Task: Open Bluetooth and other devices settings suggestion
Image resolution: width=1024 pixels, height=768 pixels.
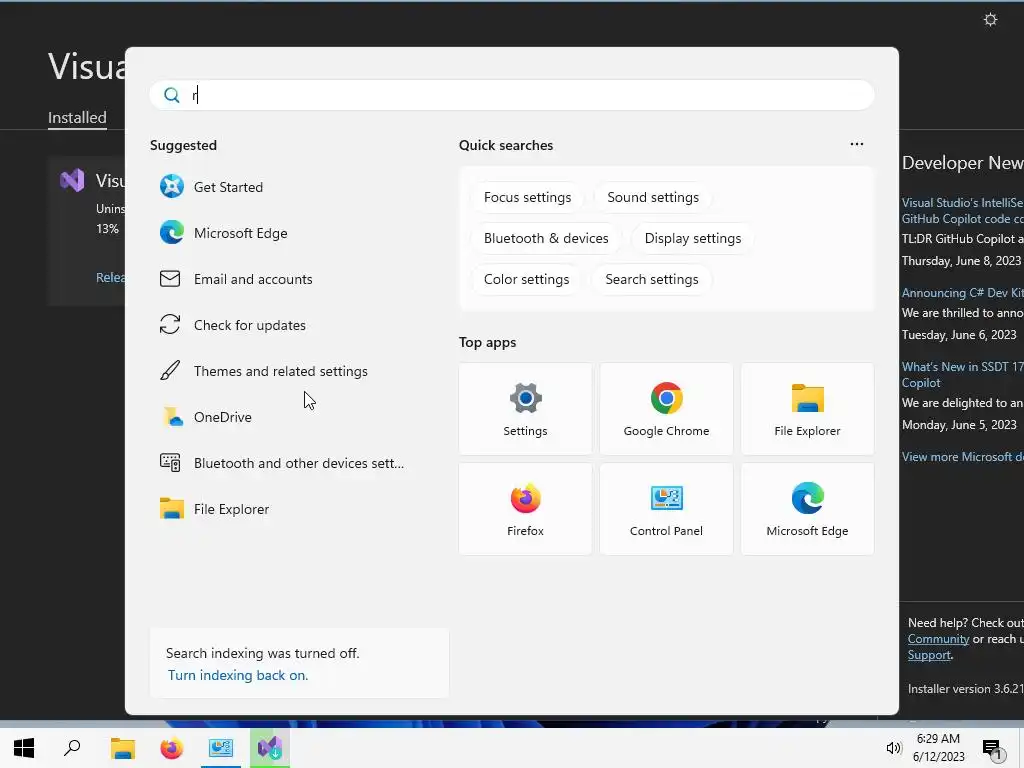Action: (x=281, y=463)
